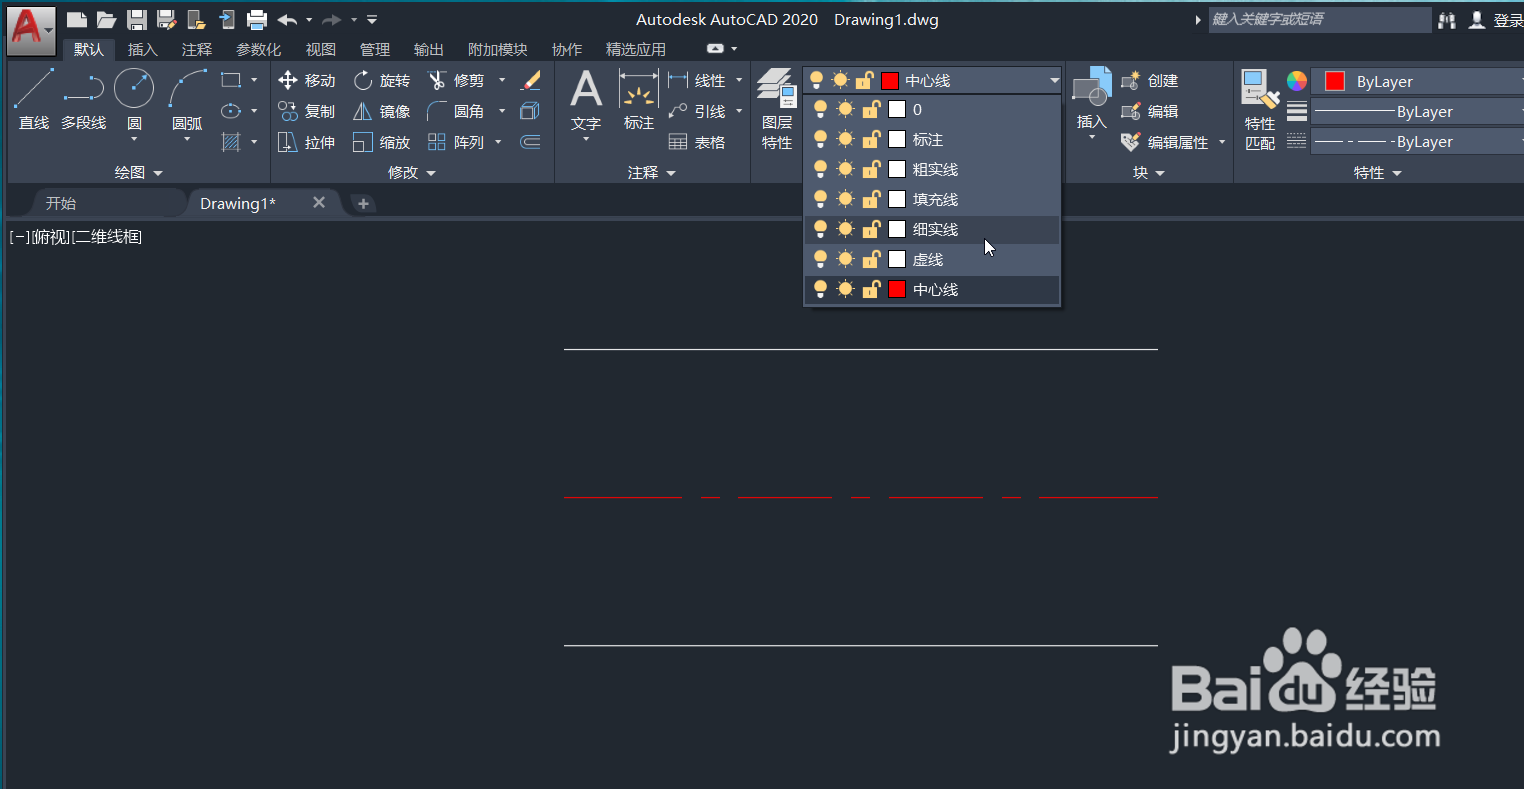Open Layer Properties (图层特性) manager

click(x=777, y=110)
